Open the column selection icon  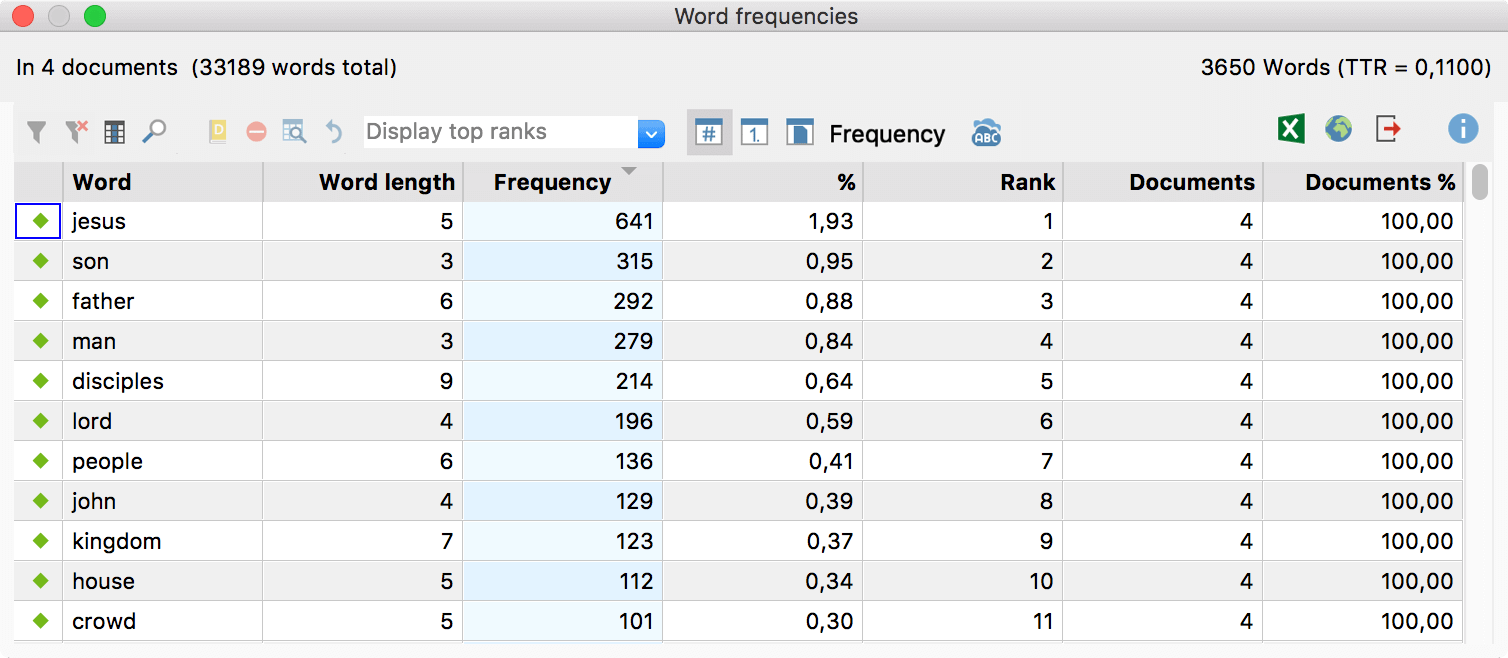click(115, 132)
